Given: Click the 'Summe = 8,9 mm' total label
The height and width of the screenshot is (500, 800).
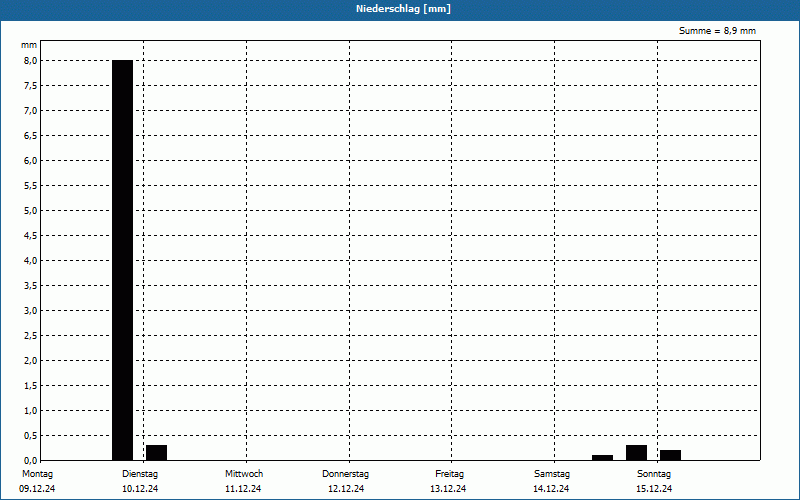Looking at the screenshot, I should tap(717, 31).
